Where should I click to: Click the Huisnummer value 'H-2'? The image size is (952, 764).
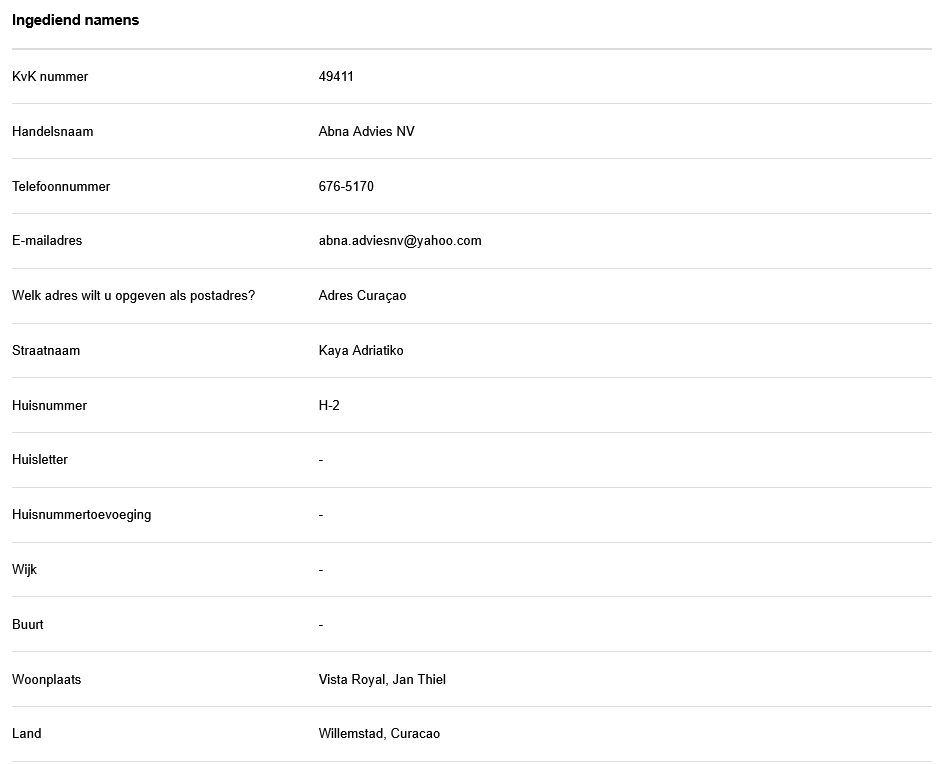point(329,406)
